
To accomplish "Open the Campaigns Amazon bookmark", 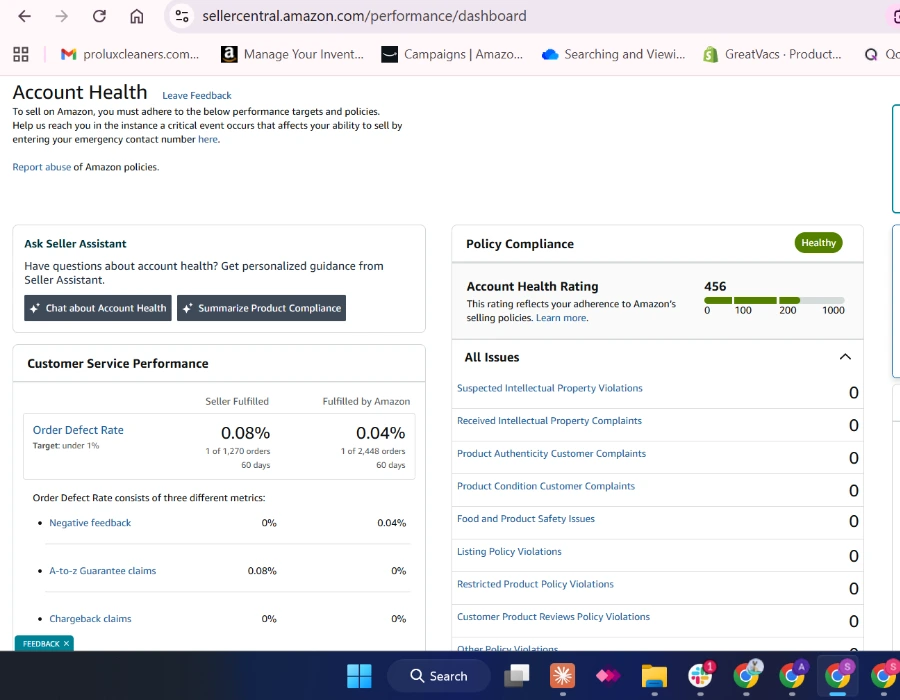I will click(x=452, y=54).
